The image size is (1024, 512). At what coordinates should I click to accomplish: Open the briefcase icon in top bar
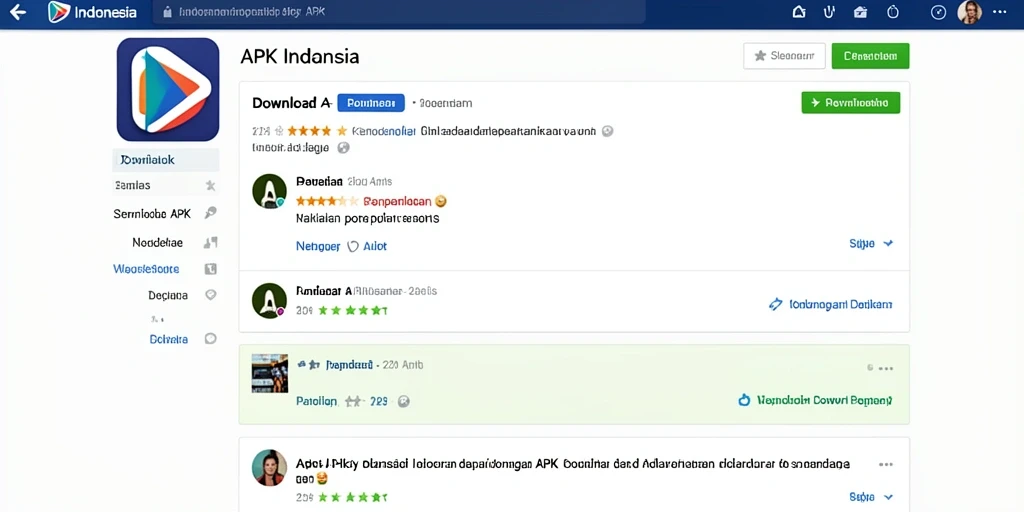click(x=861, y=12)
